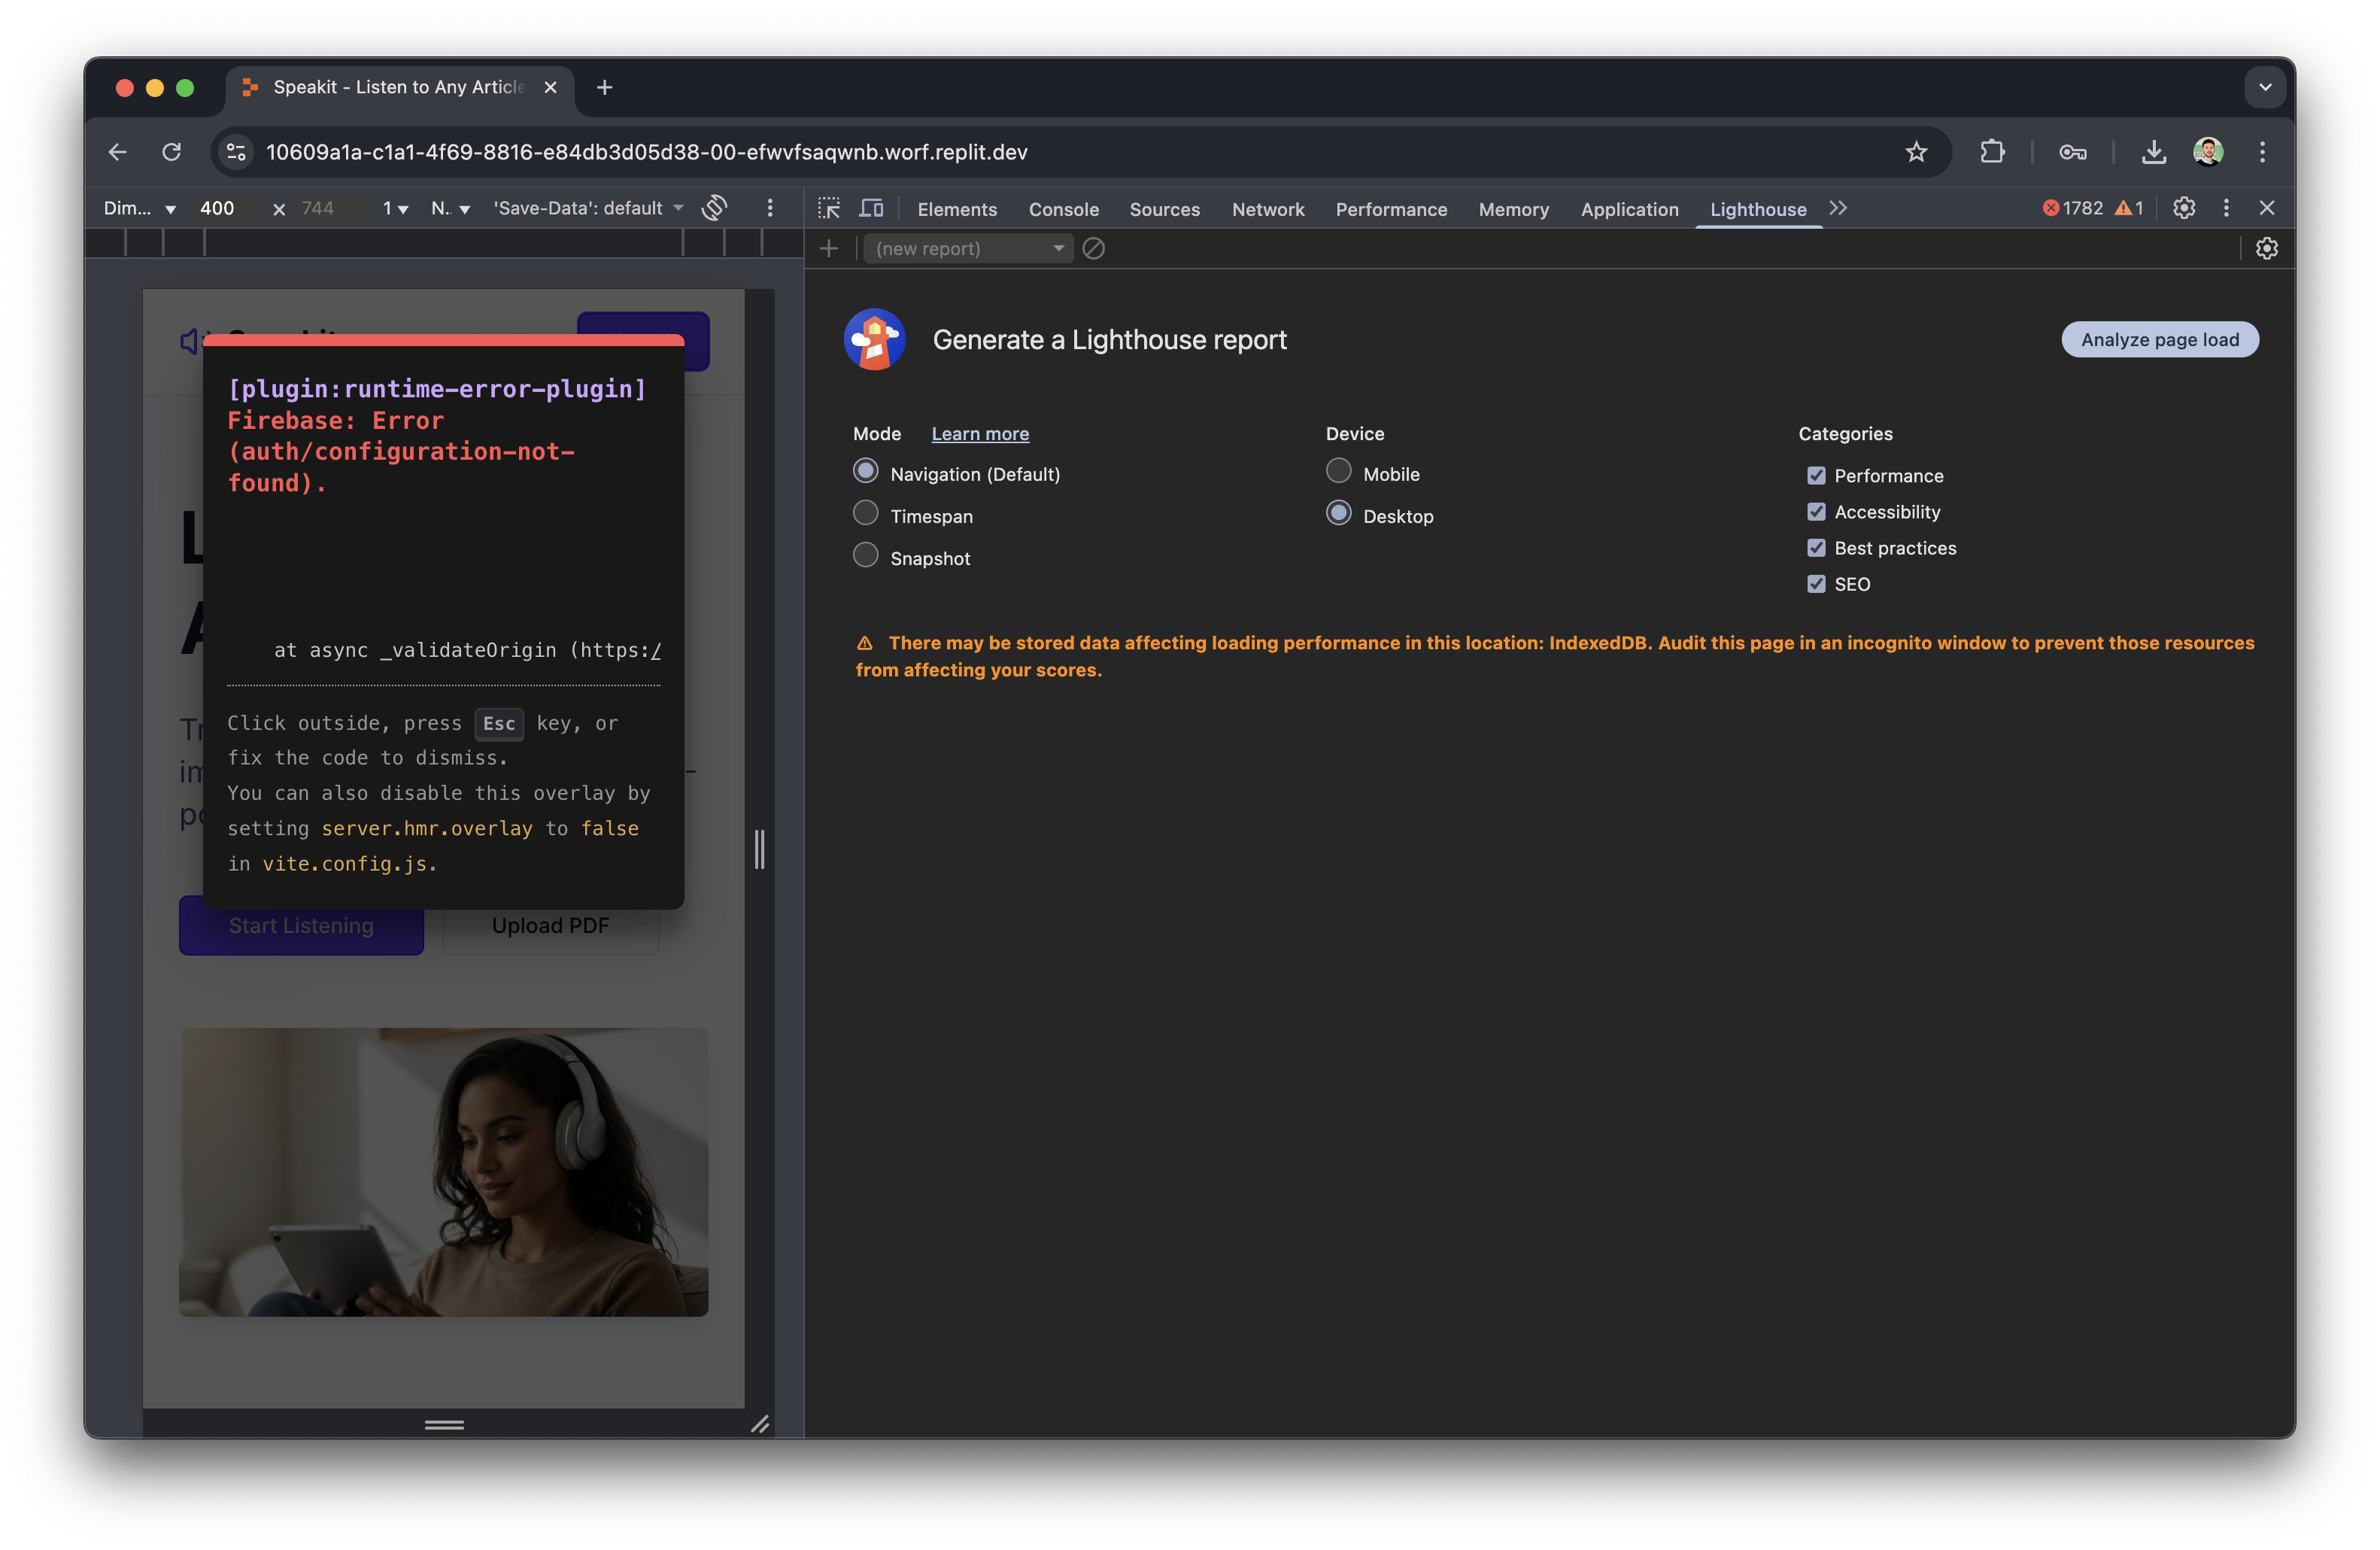Viewport: 2380px width, 1550px height.
Task: Bookmark this page with star icon
Action: point(1915,152)
